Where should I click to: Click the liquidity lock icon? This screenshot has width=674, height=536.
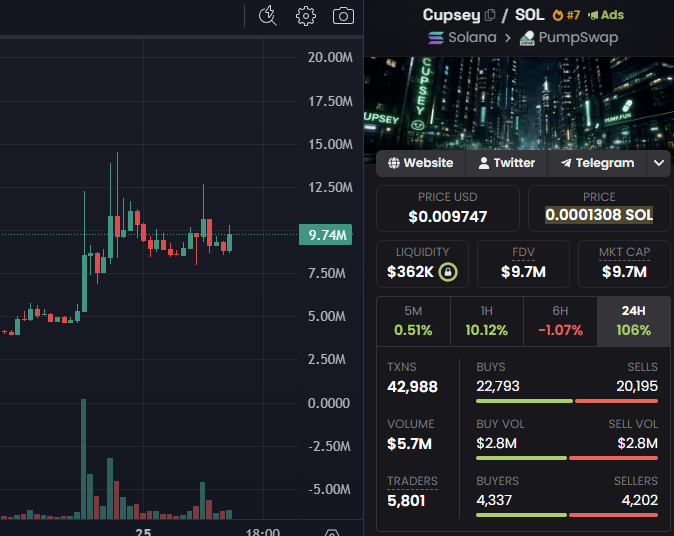(448, 272)
